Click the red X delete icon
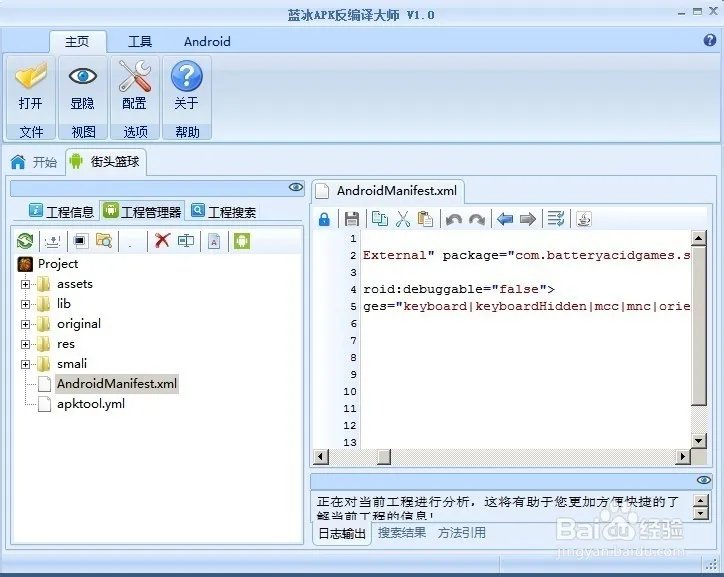724x577 pixels. point(162,241)
